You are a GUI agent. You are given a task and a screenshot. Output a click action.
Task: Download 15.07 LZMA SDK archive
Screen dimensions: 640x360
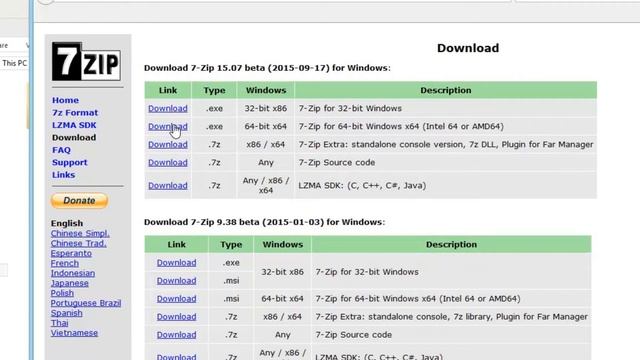click(168, 185)
